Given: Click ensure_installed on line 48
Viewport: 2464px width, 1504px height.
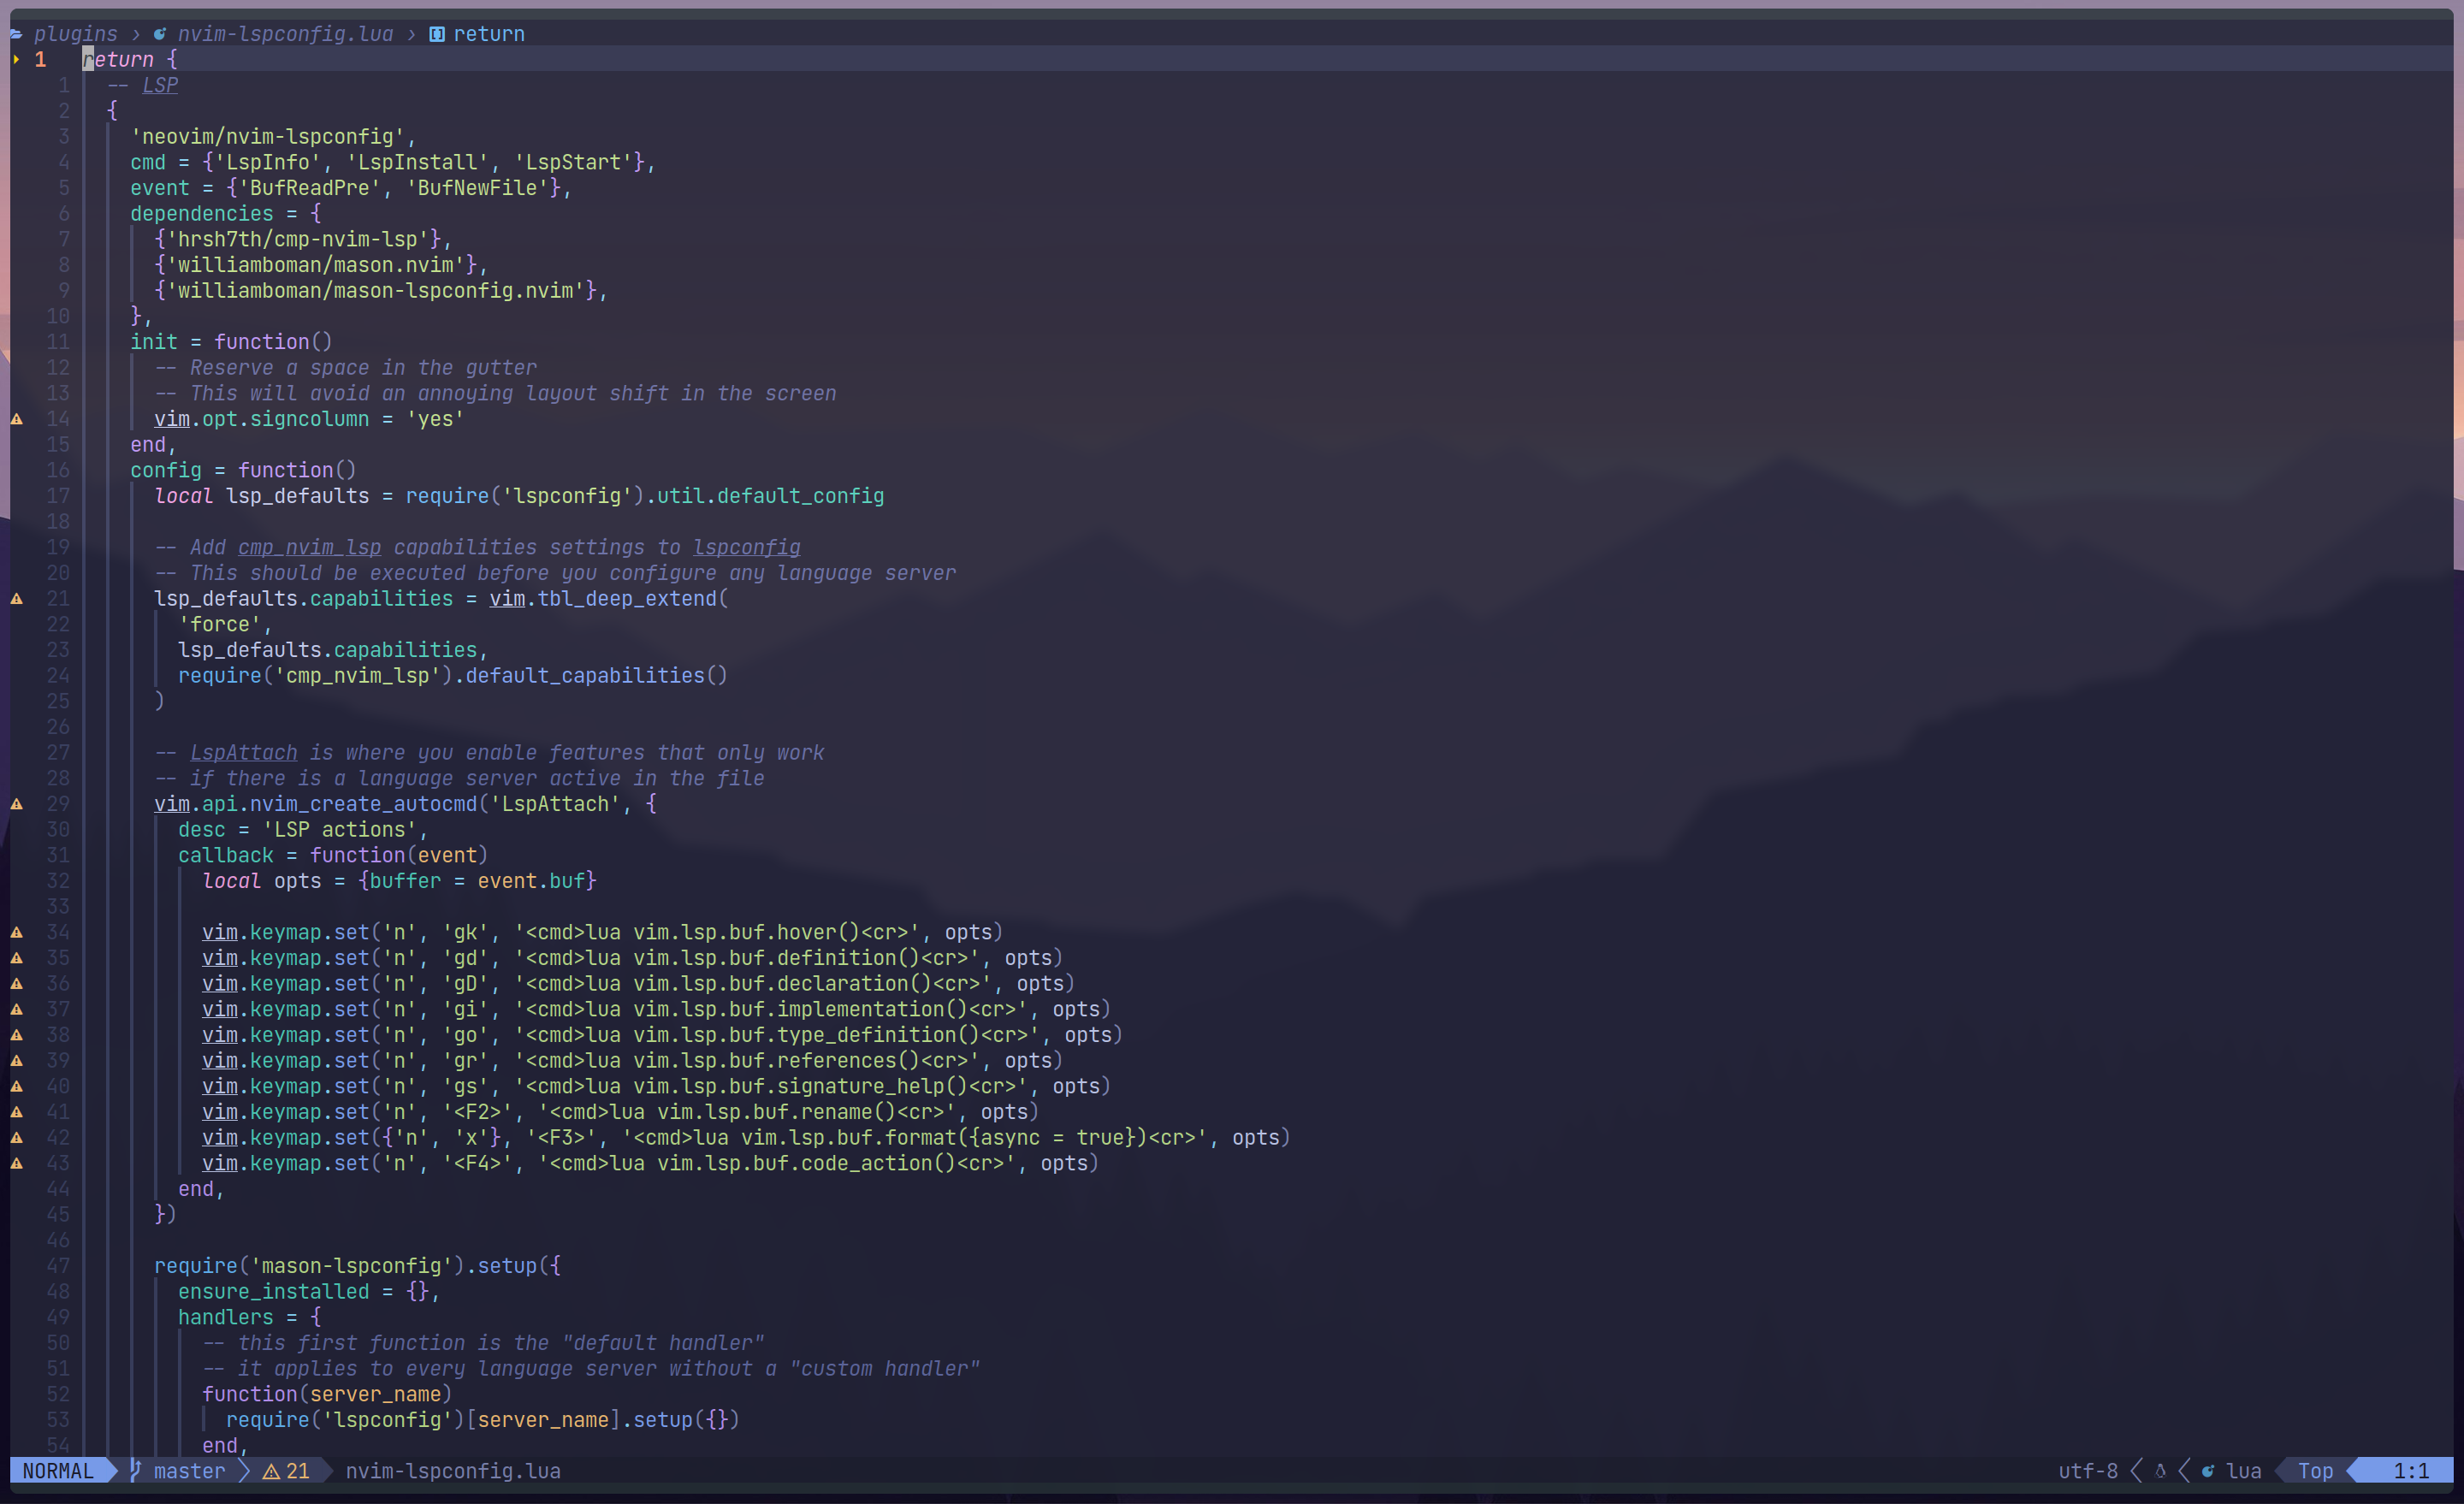Looking at the screenshot, I should [274, 1292].
